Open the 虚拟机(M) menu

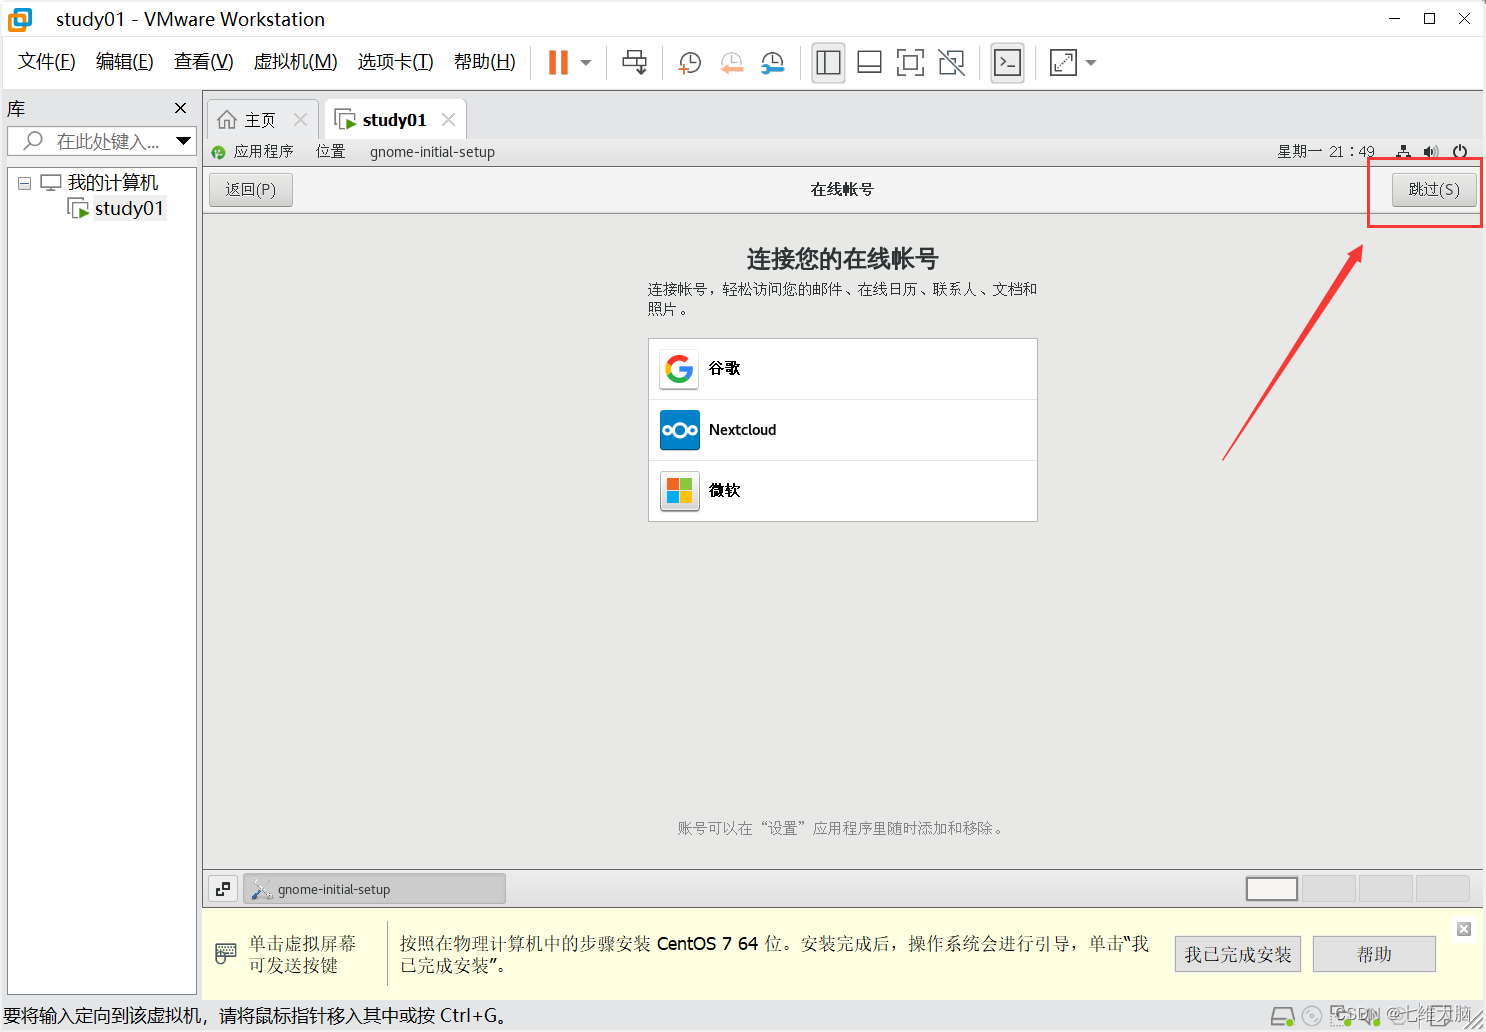[296, 62]
